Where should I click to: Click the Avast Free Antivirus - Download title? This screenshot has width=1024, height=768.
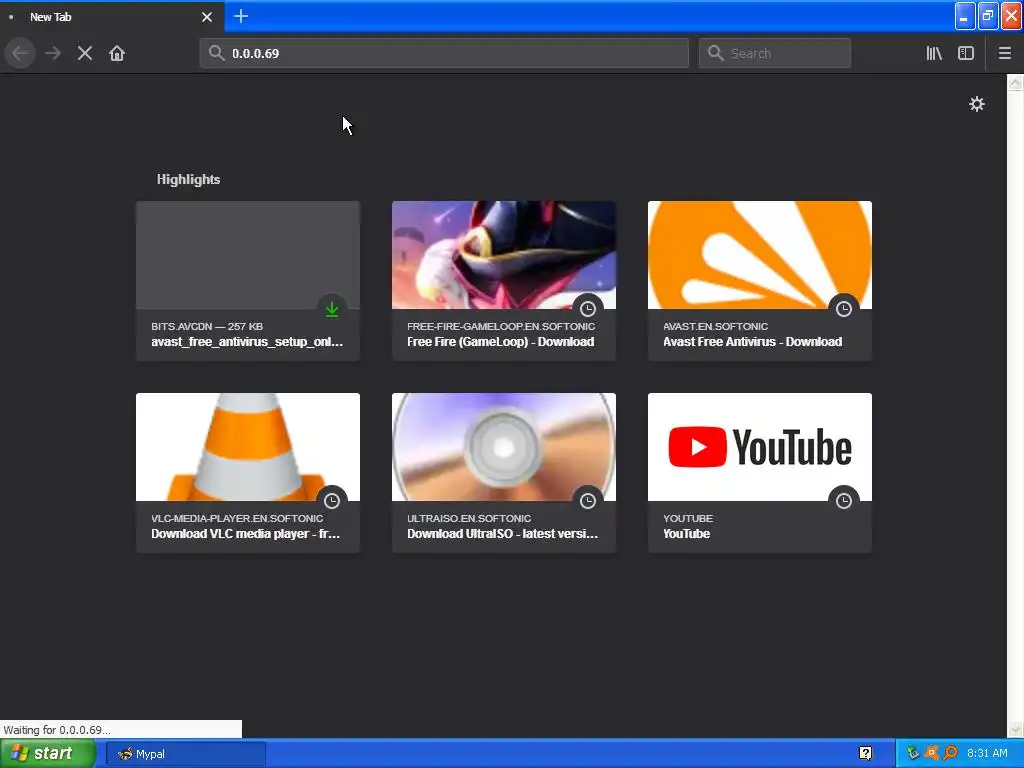tap(752, 342)
